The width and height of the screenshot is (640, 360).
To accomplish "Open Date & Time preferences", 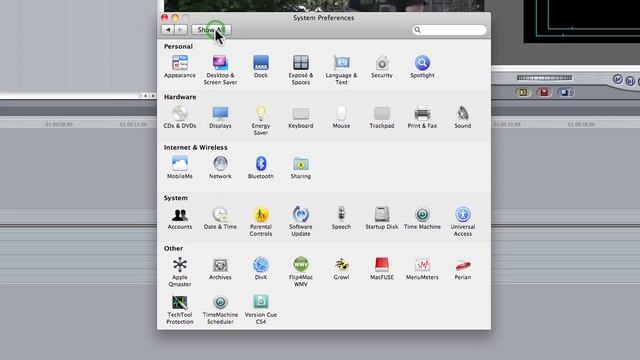I will tap(220, 218).
